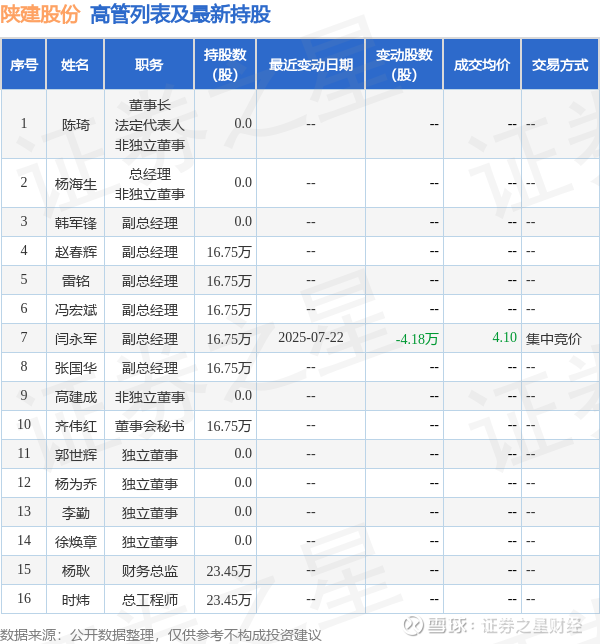Click 时炜's holding 23.45万
The width and height of the screenshot is (600, 644).
229,600
